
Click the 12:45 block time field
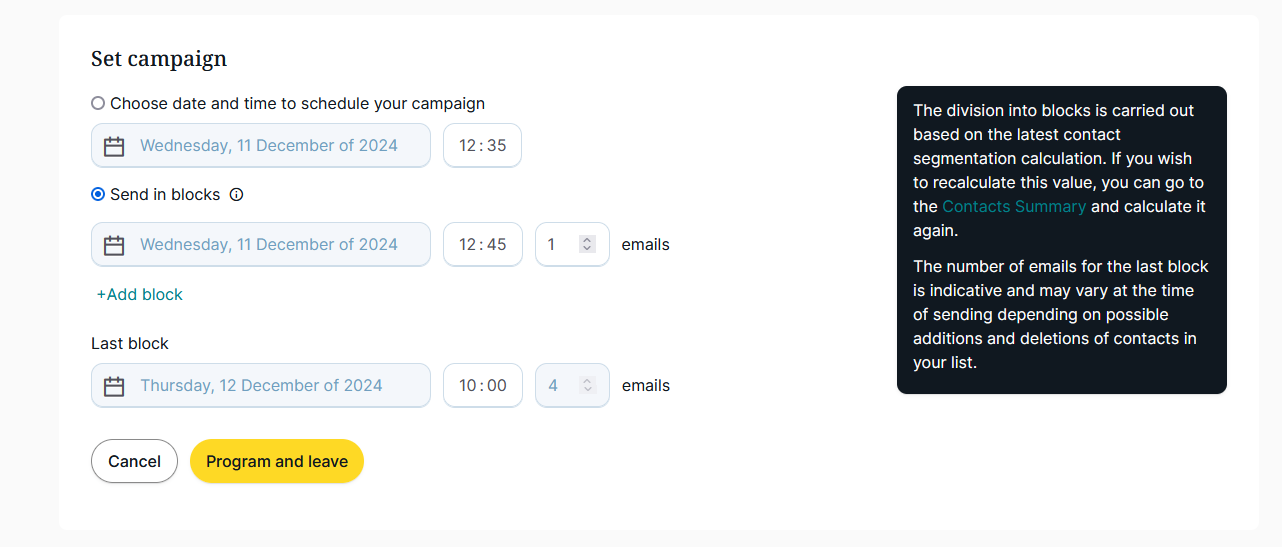(x=482, y=244)
